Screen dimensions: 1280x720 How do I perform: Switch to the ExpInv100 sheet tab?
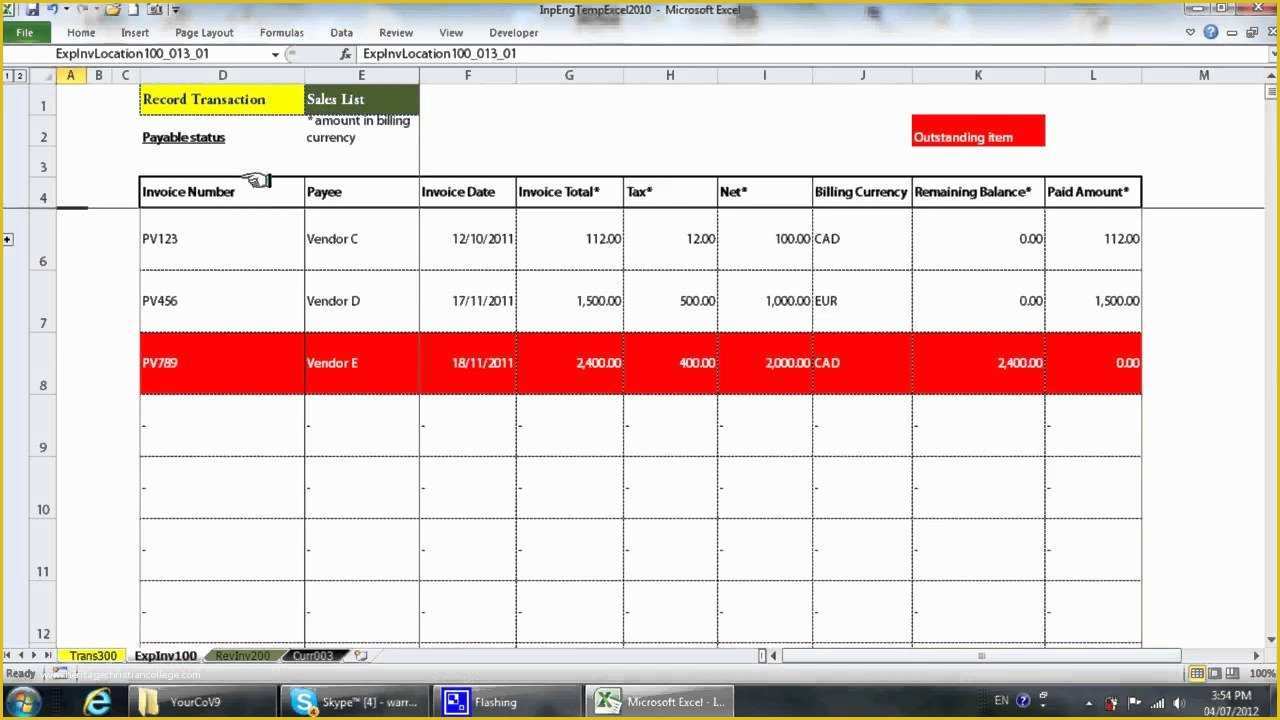(165, 656)
